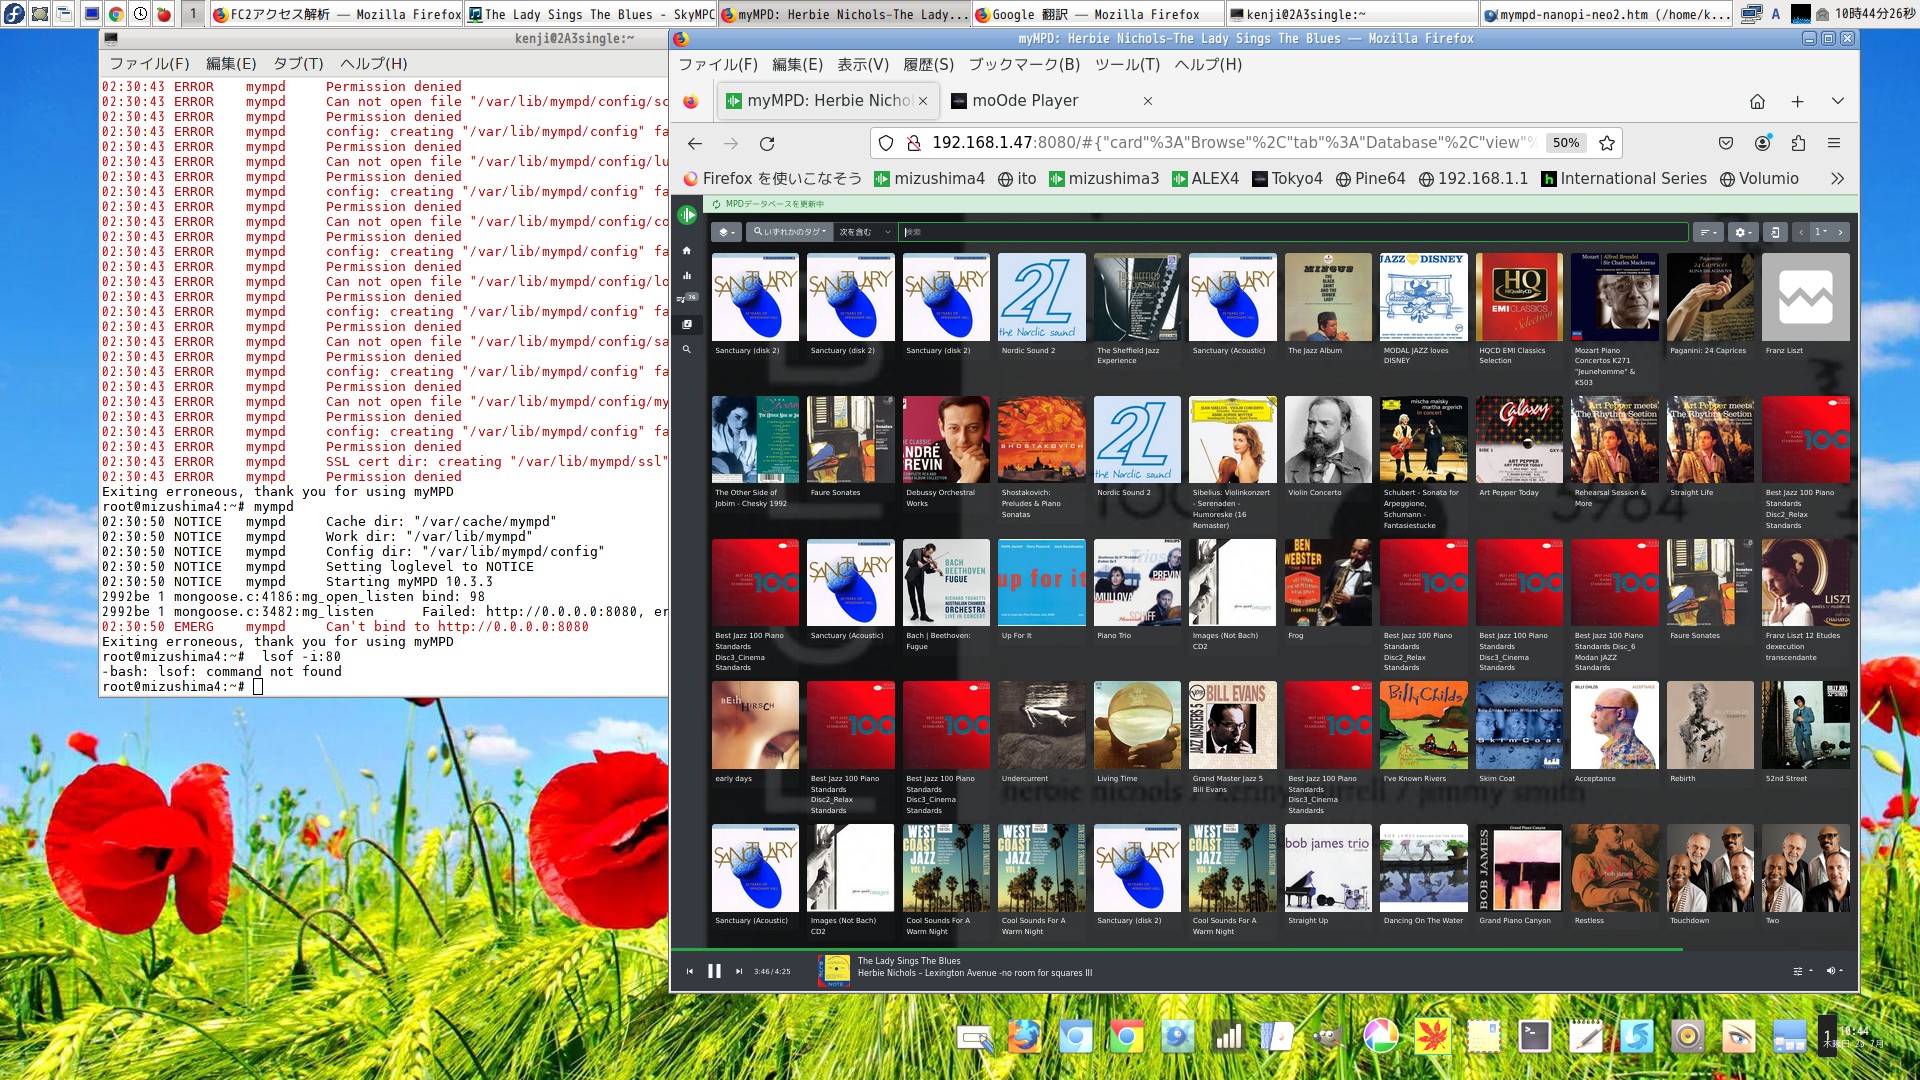The image size is (1920, 1080).
Task: Open the sort order dropdown in myMPD
Action: point(1709,232)
